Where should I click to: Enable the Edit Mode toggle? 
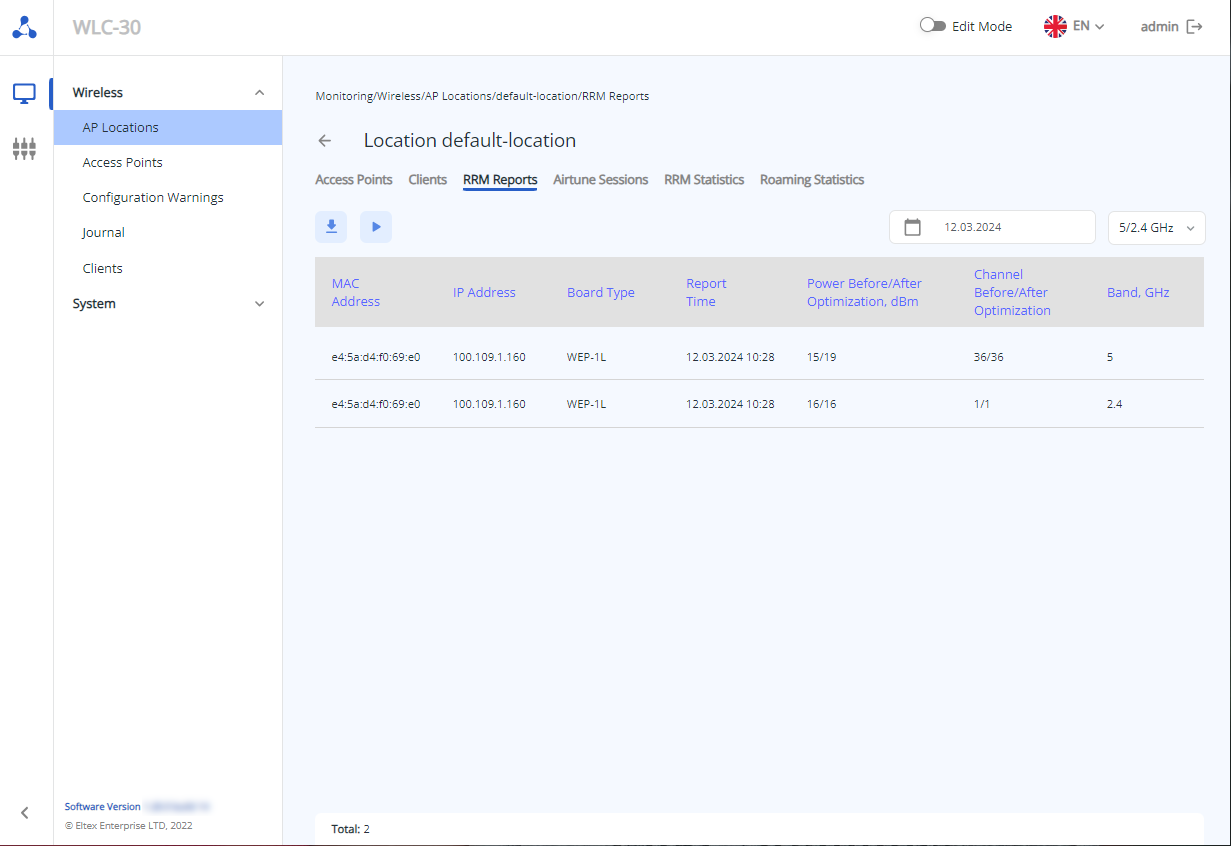[x=932, y=27]
